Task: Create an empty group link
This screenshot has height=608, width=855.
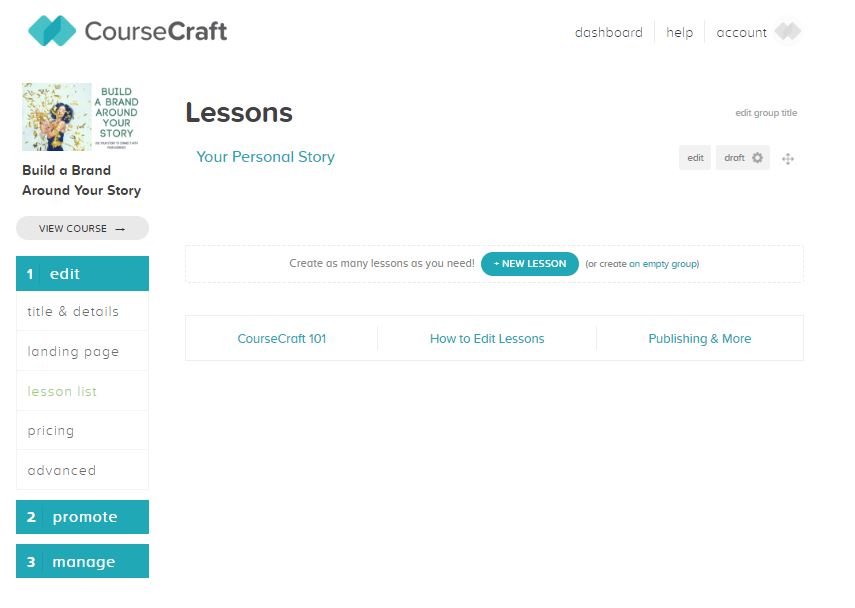Action: pyautogui.click(x=664, y=264)
